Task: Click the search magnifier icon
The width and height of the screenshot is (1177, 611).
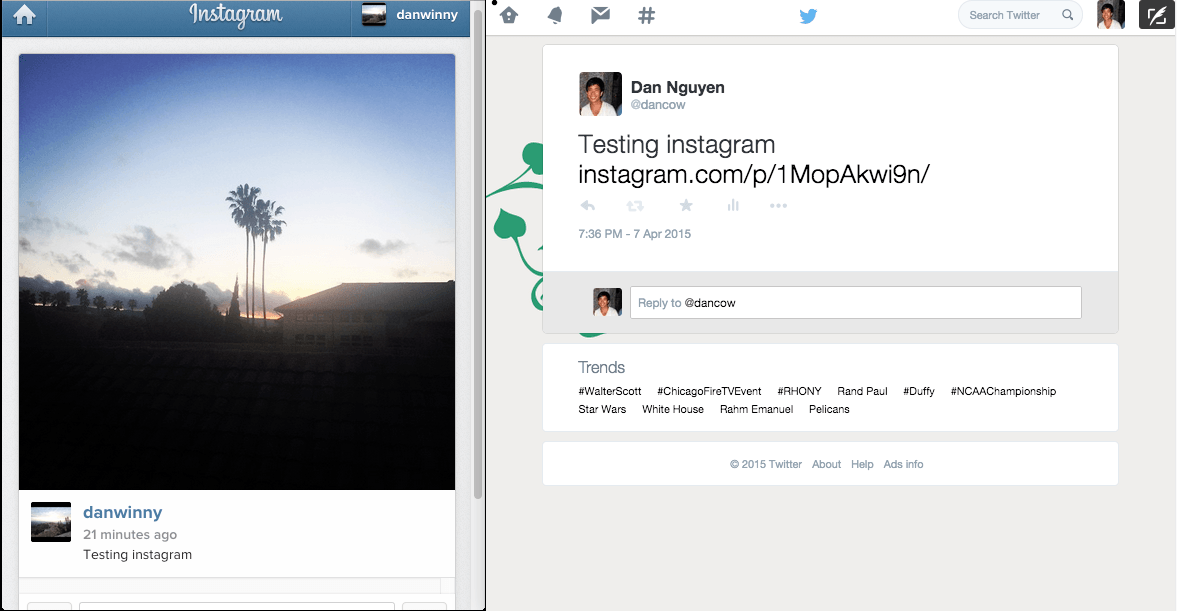Action: pyautogui.click(x=1067, y=15)
